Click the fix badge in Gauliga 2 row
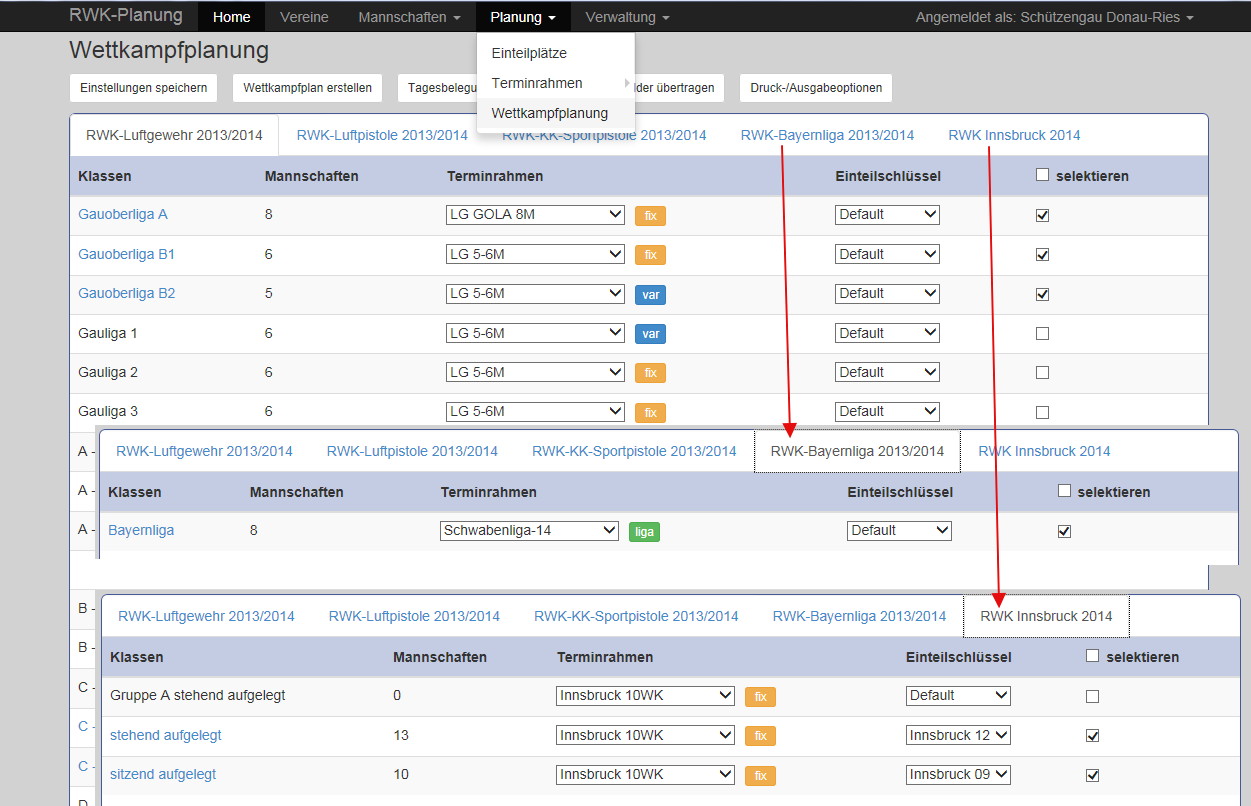Viewport: 1251px width, 806px height. [650, 373]
